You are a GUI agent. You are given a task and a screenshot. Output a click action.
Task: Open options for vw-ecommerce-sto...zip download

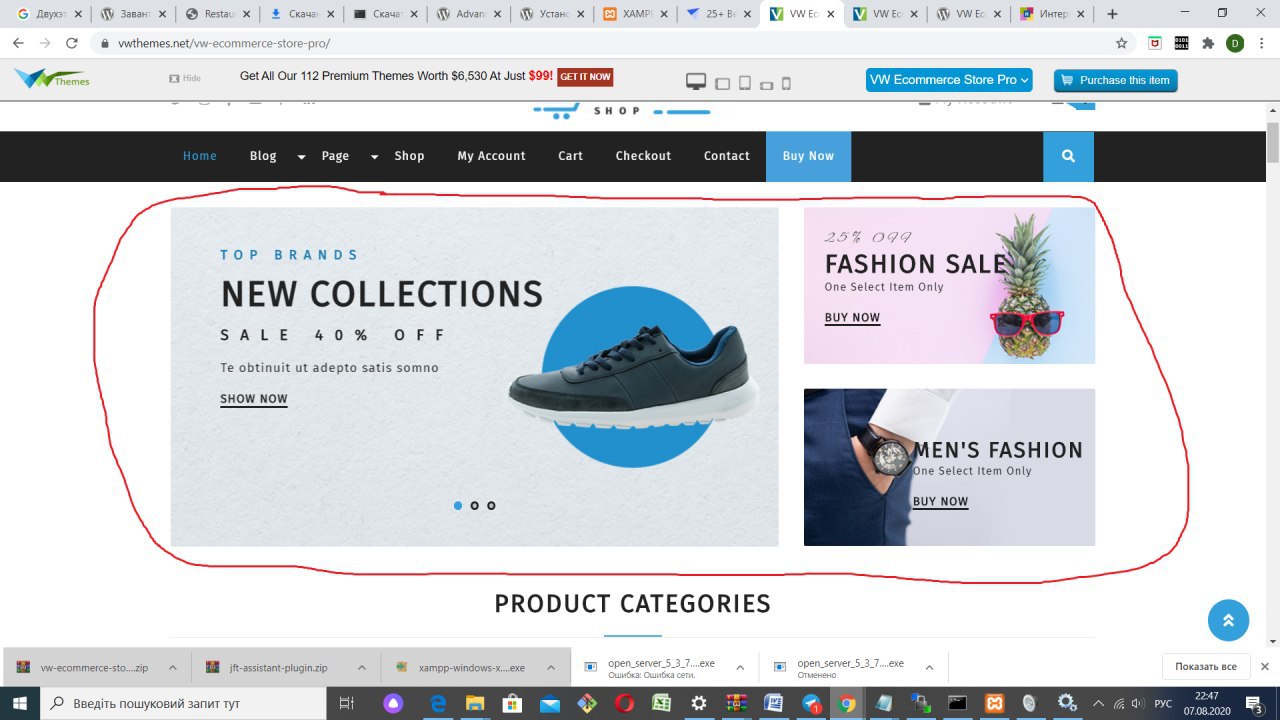tap(172, 667)
